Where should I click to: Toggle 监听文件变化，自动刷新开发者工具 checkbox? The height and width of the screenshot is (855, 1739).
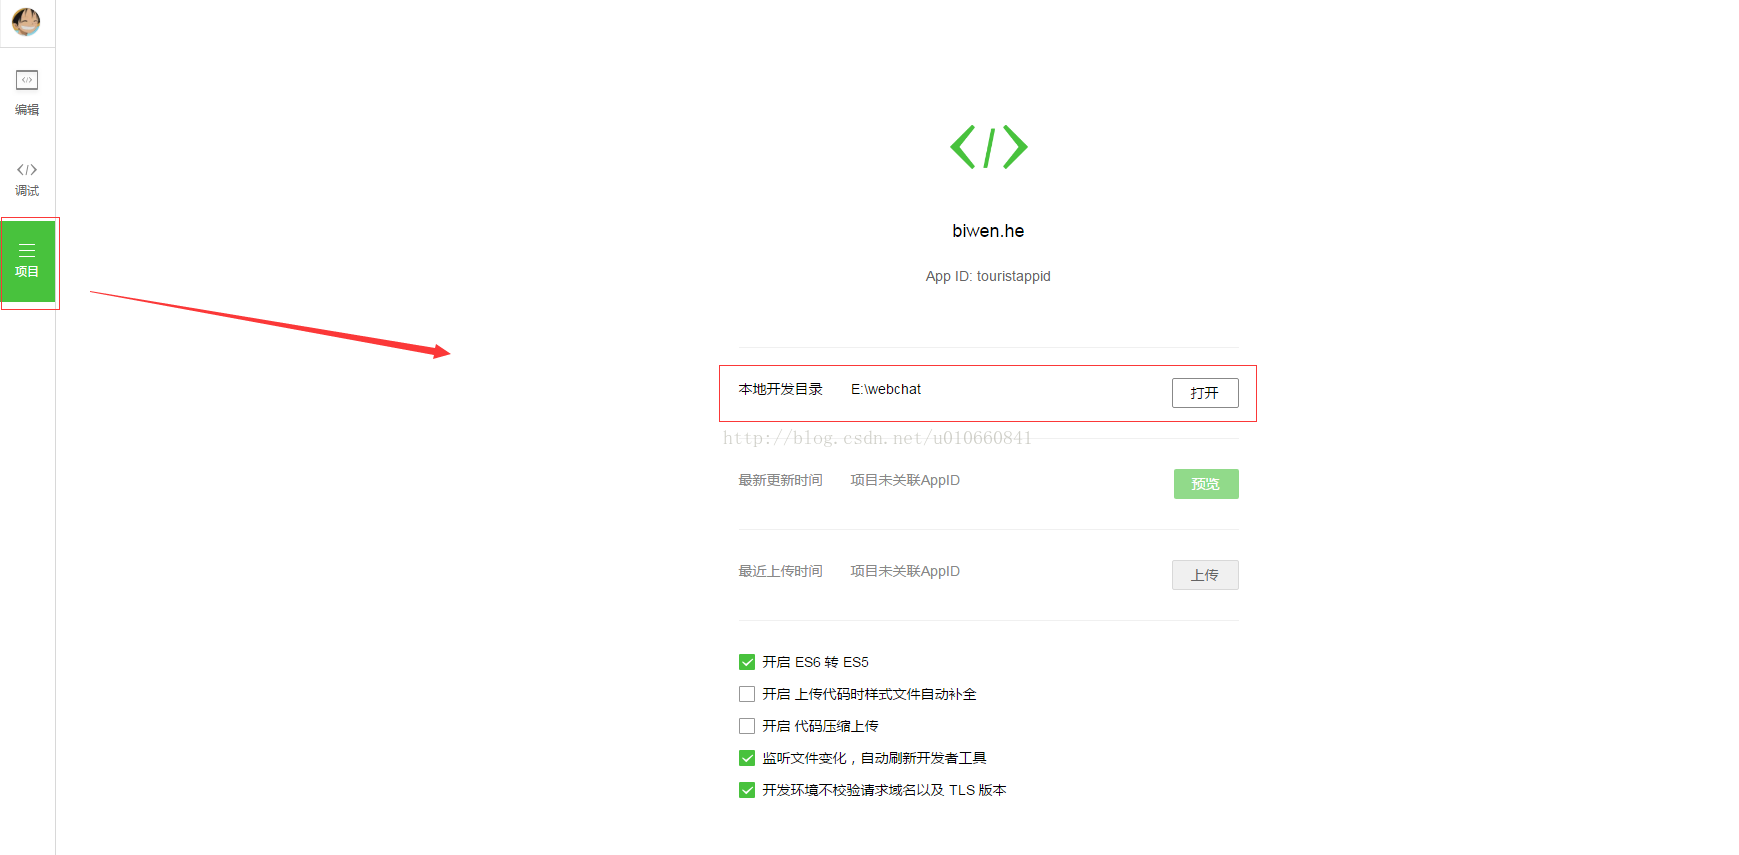(747, 758)
